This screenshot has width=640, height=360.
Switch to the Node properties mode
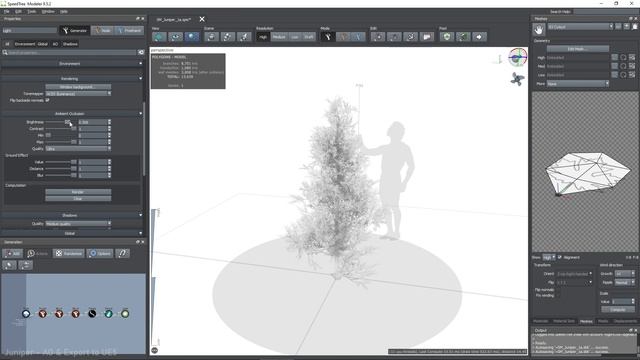[x=102, y=31]
